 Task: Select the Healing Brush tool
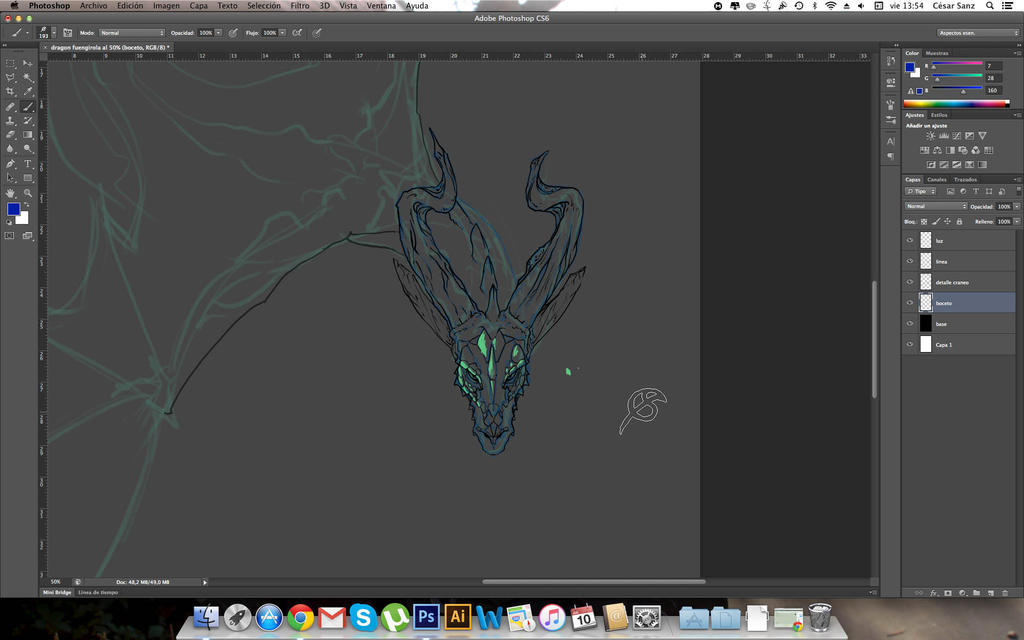point(10,106)
